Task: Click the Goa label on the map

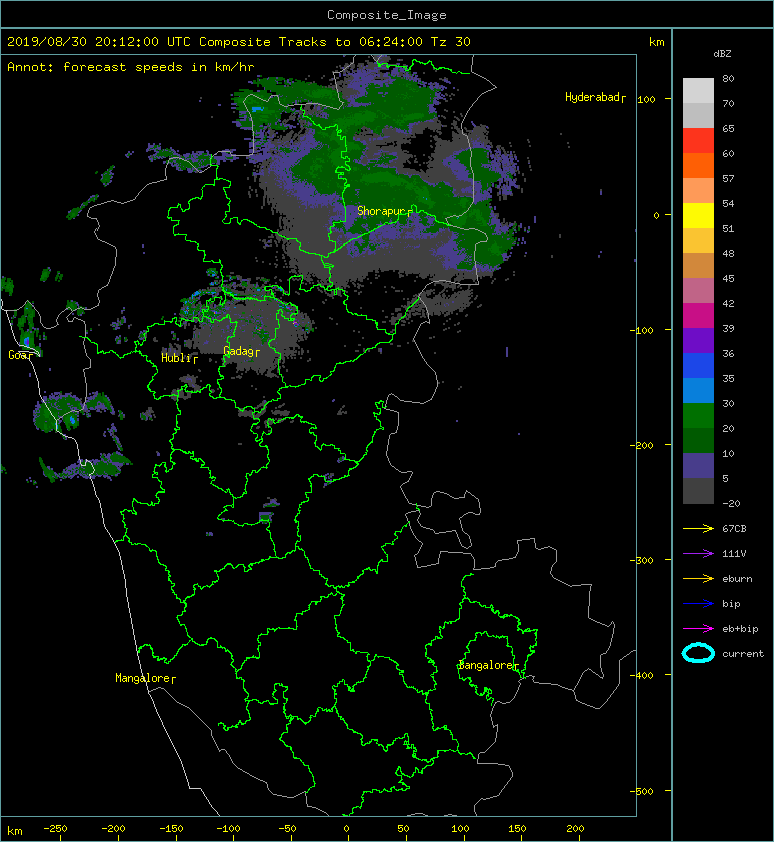Action: coord(18,355)
